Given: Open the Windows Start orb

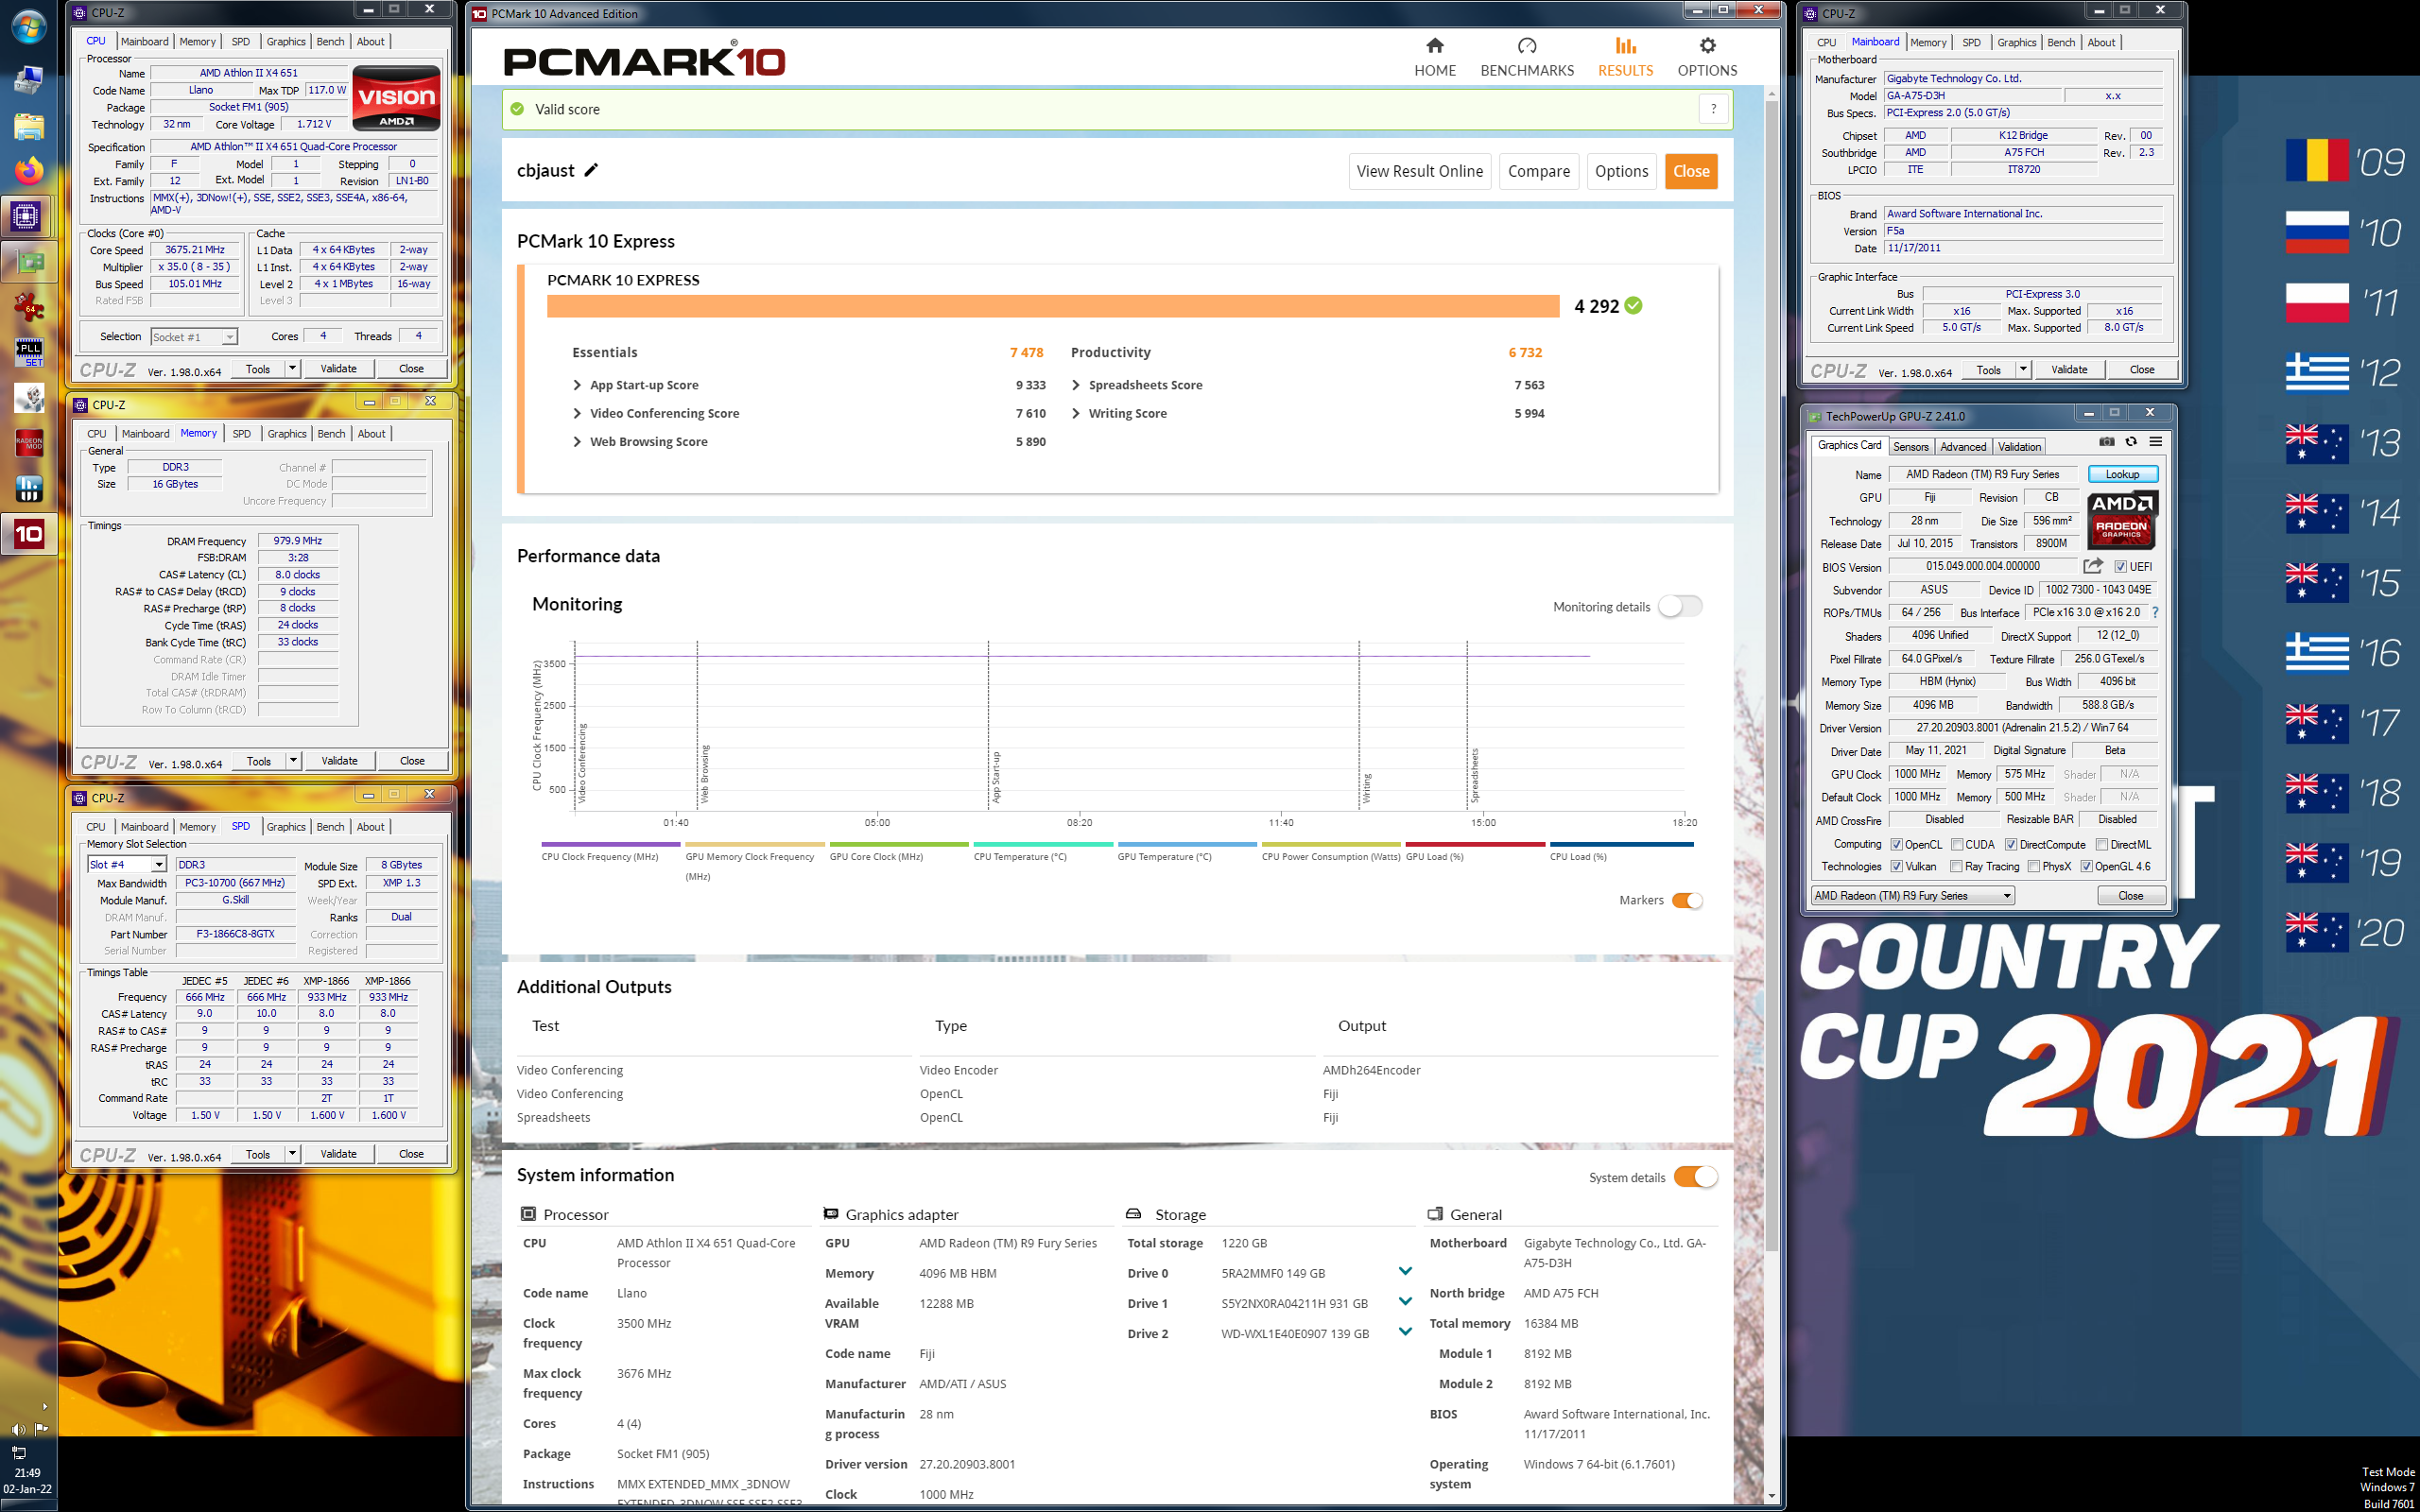Looking at the screenshot, I should pos(28,27).
